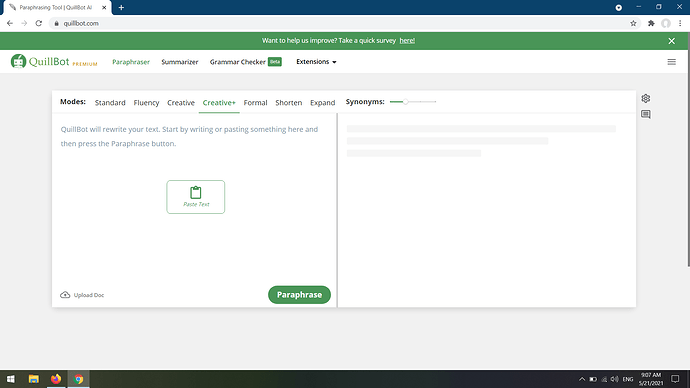Expand the Extensions dropdown menu
Viewport: 690px width, 388px height.
click(x=316, y=62)
